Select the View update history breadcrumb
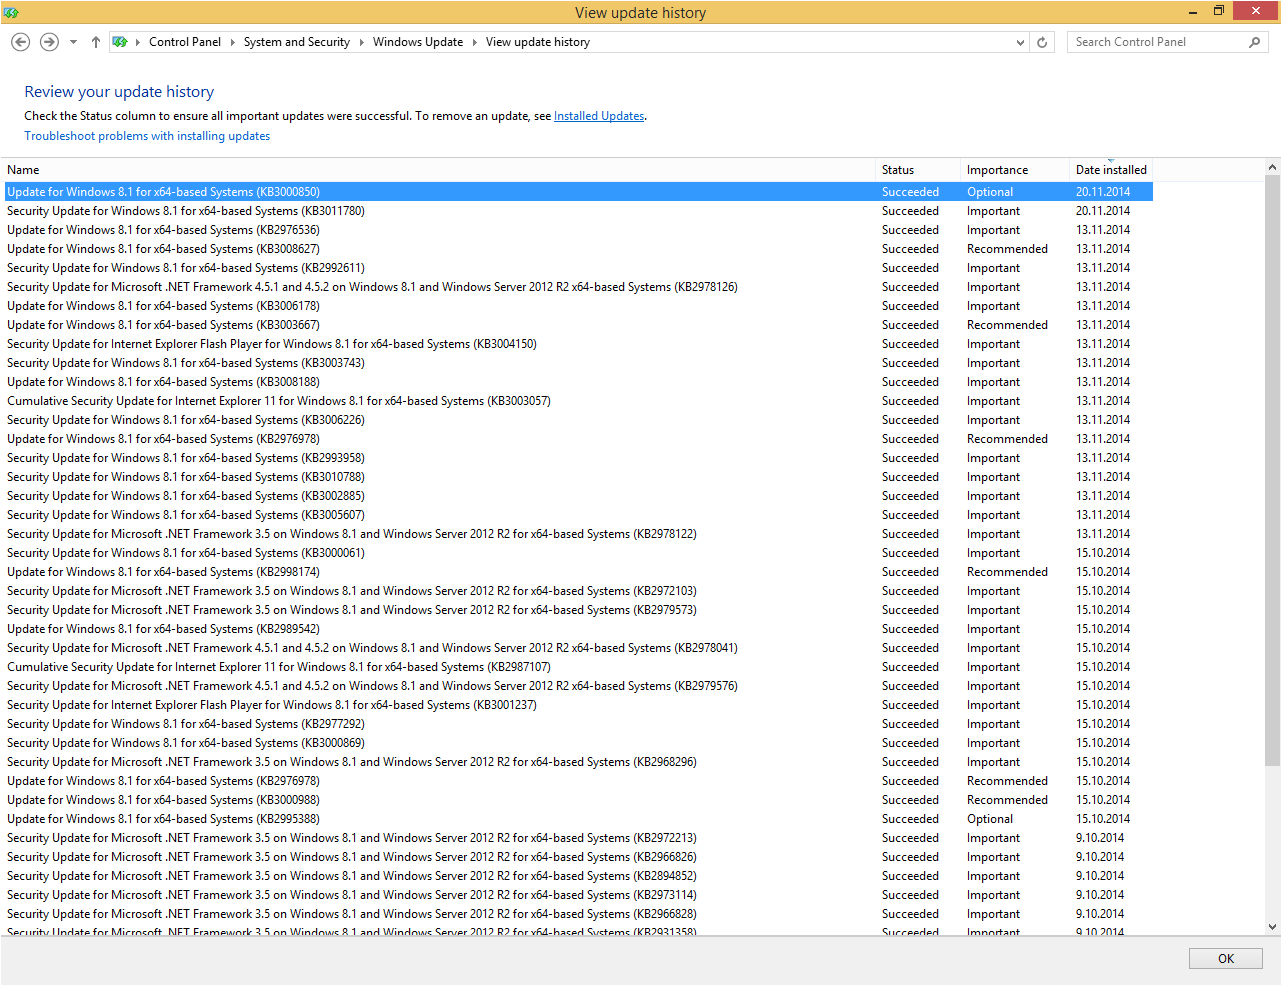 click(x=538, y=42)
